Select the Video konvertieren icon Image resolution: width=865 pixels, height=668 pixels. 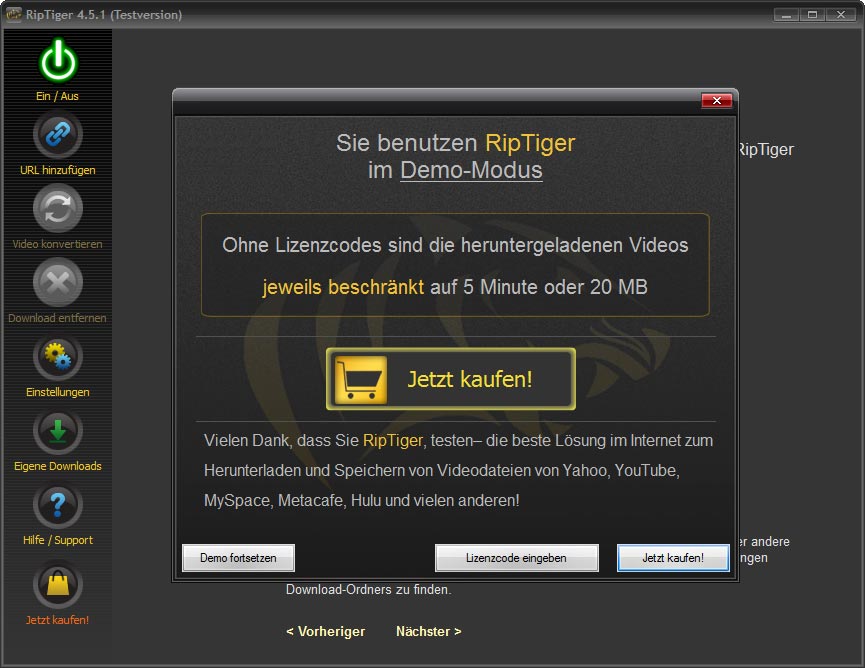coord(57,208)
